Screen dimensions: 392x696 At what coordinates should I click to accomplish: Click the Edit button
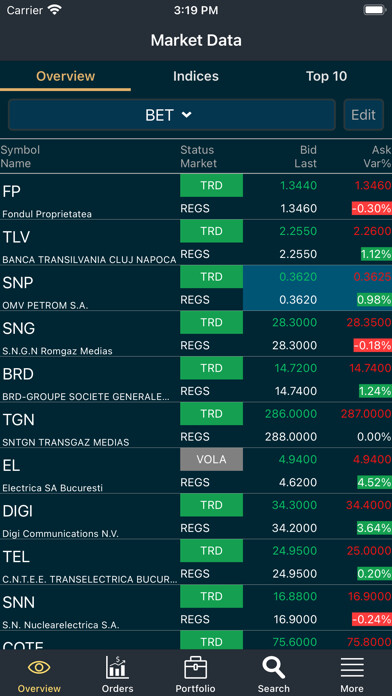pos(364,115)
